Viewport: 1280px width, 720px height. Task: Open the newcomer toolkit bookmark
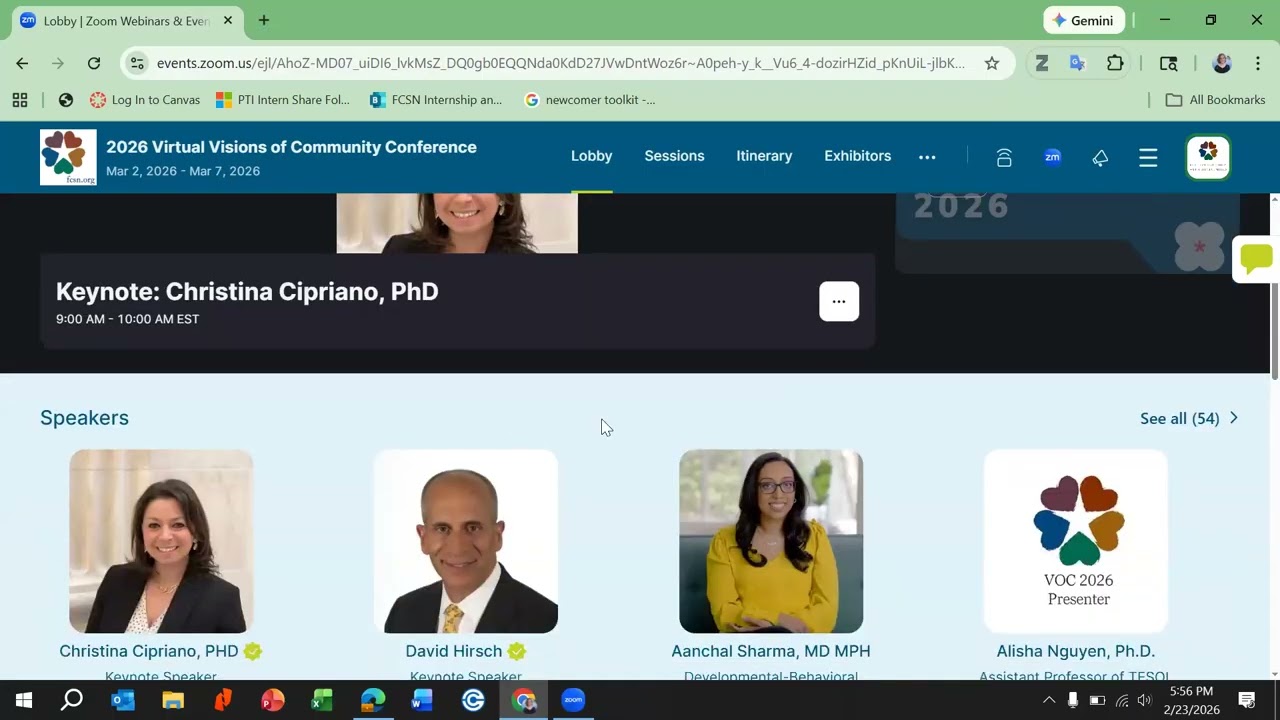590,100
